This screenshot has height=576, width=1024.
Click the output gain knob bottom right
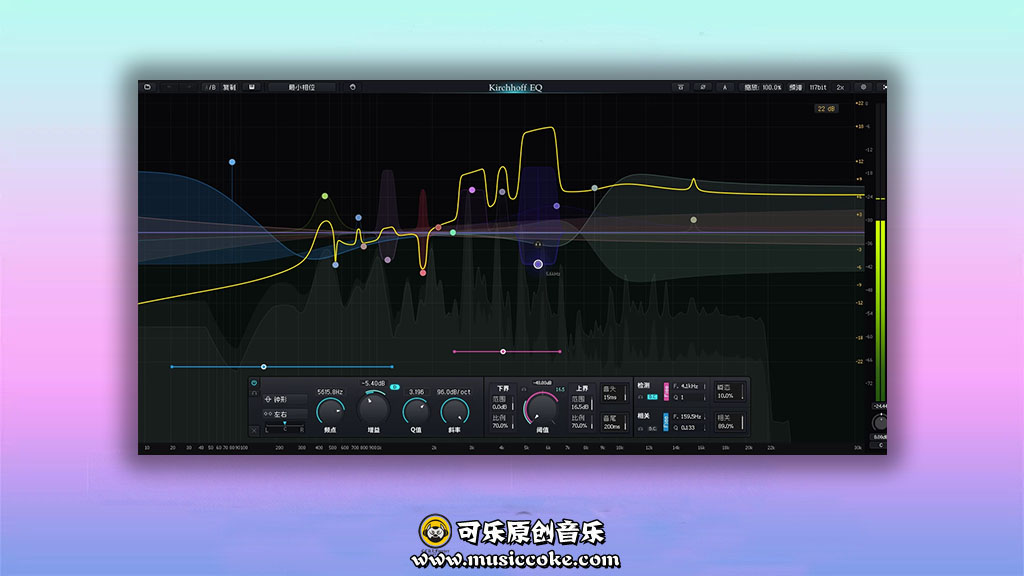click(x=880, y=423)
